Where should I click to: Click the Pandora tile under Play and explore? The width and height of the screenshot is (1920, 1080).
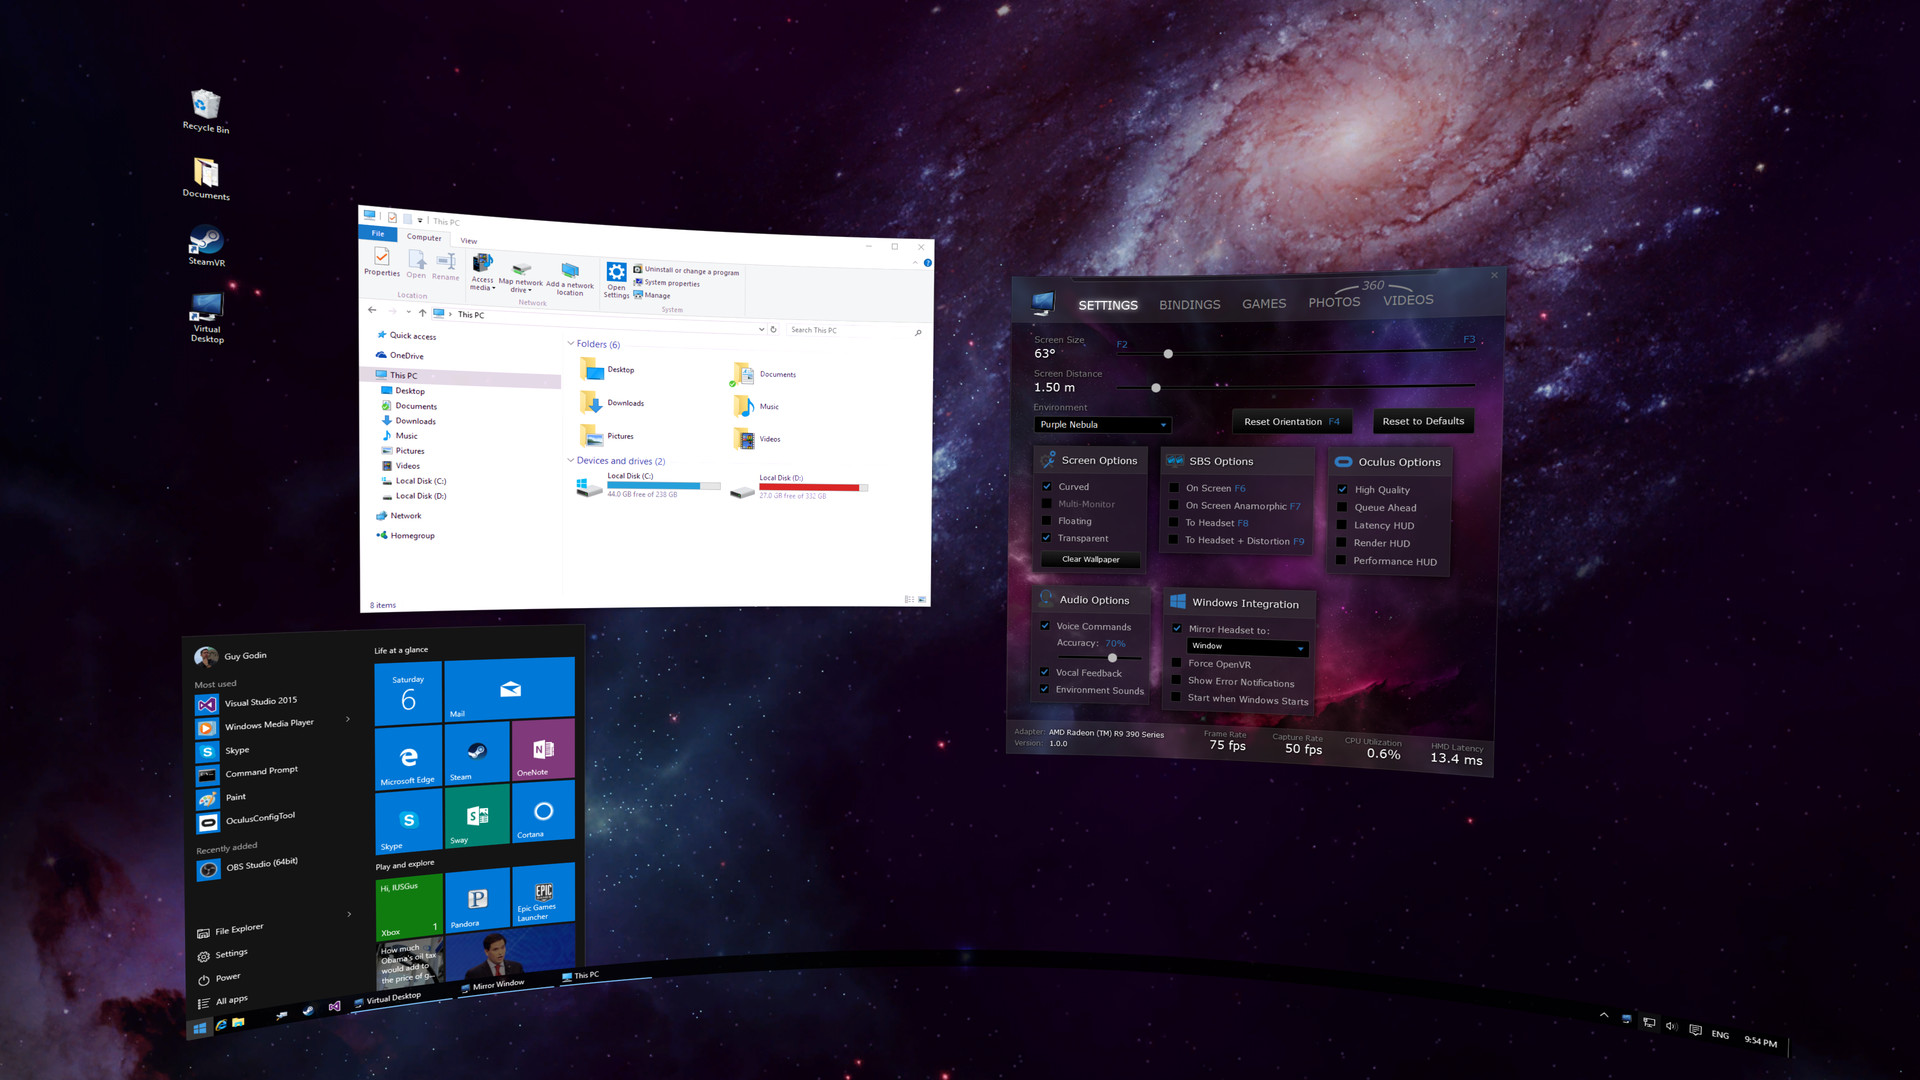476,898
